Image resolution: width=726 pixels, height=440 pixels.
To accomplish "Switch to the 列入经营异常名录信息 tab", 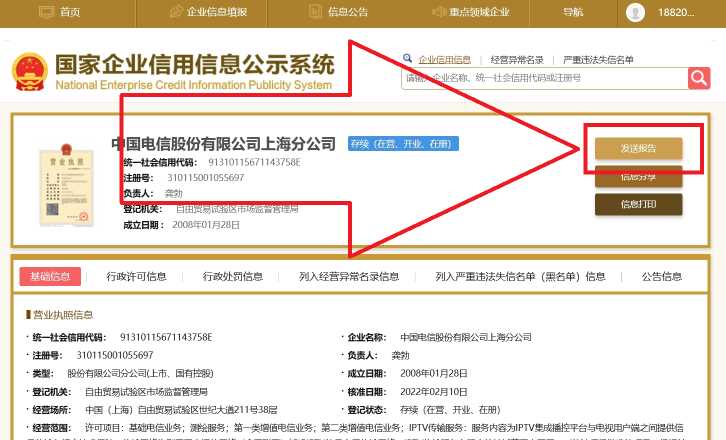I will coord(349,277).
